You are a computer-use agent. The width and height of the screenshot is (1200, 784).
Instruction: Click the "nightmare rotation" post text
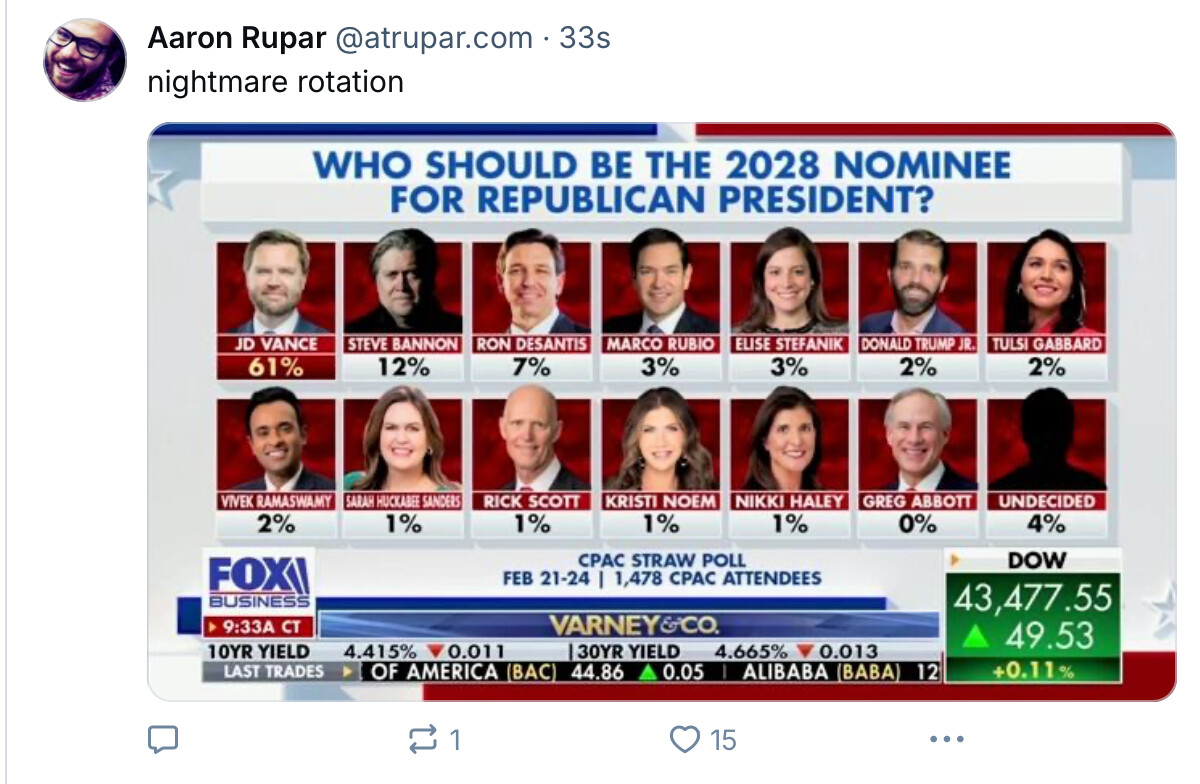275,81
